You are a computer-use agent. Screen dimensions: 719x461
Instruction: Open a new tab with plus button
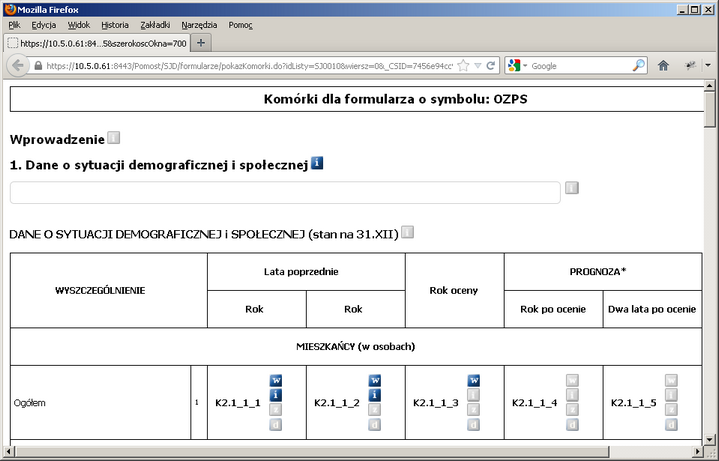[x=201, y=43]
